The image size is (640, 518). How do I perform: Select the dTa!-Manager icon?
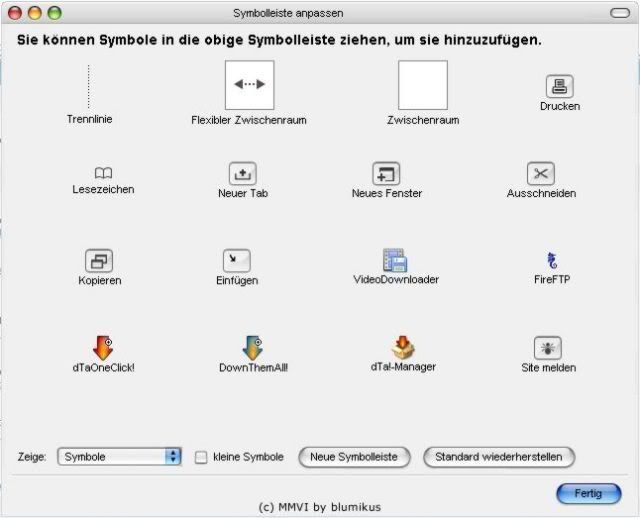403,347
